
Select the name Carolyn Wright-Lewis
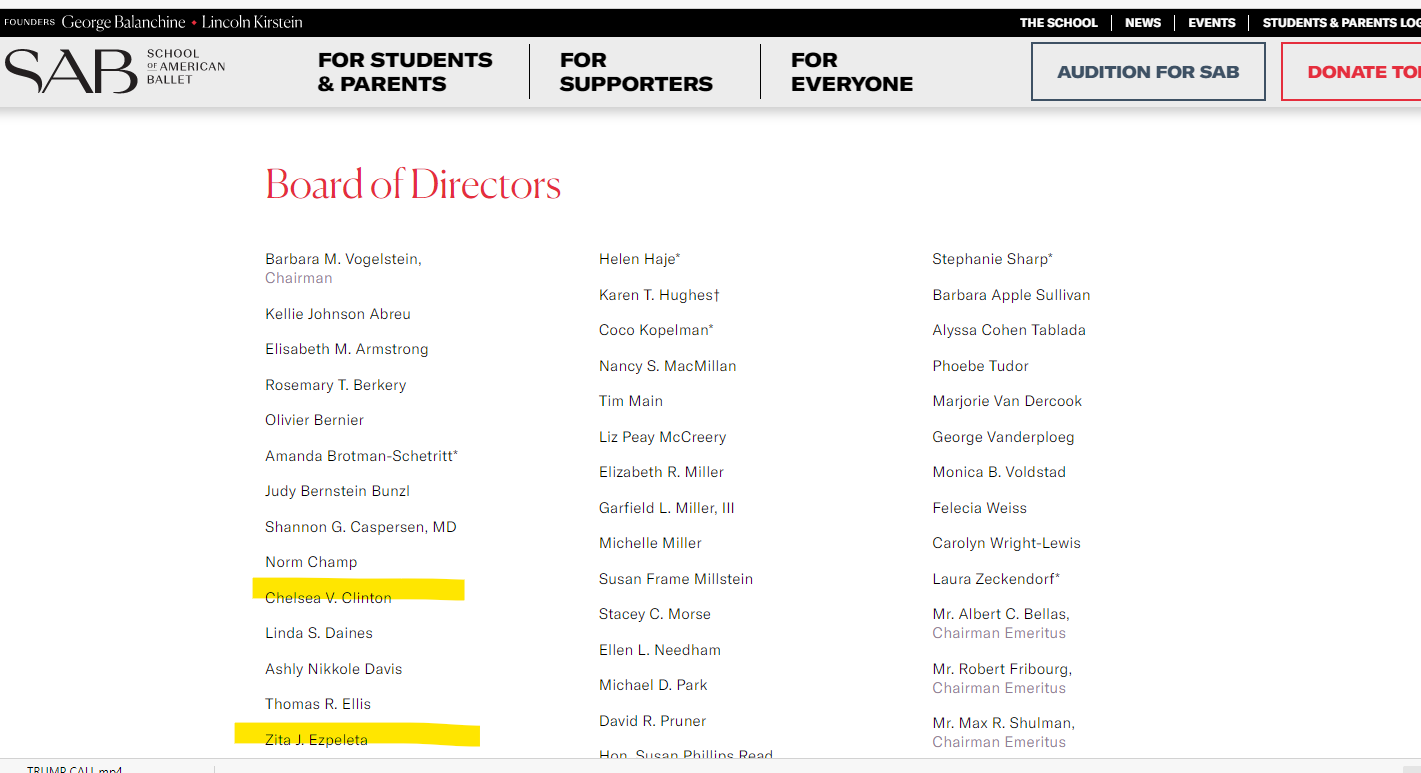pyautogui.click(x=1006, y=543)
